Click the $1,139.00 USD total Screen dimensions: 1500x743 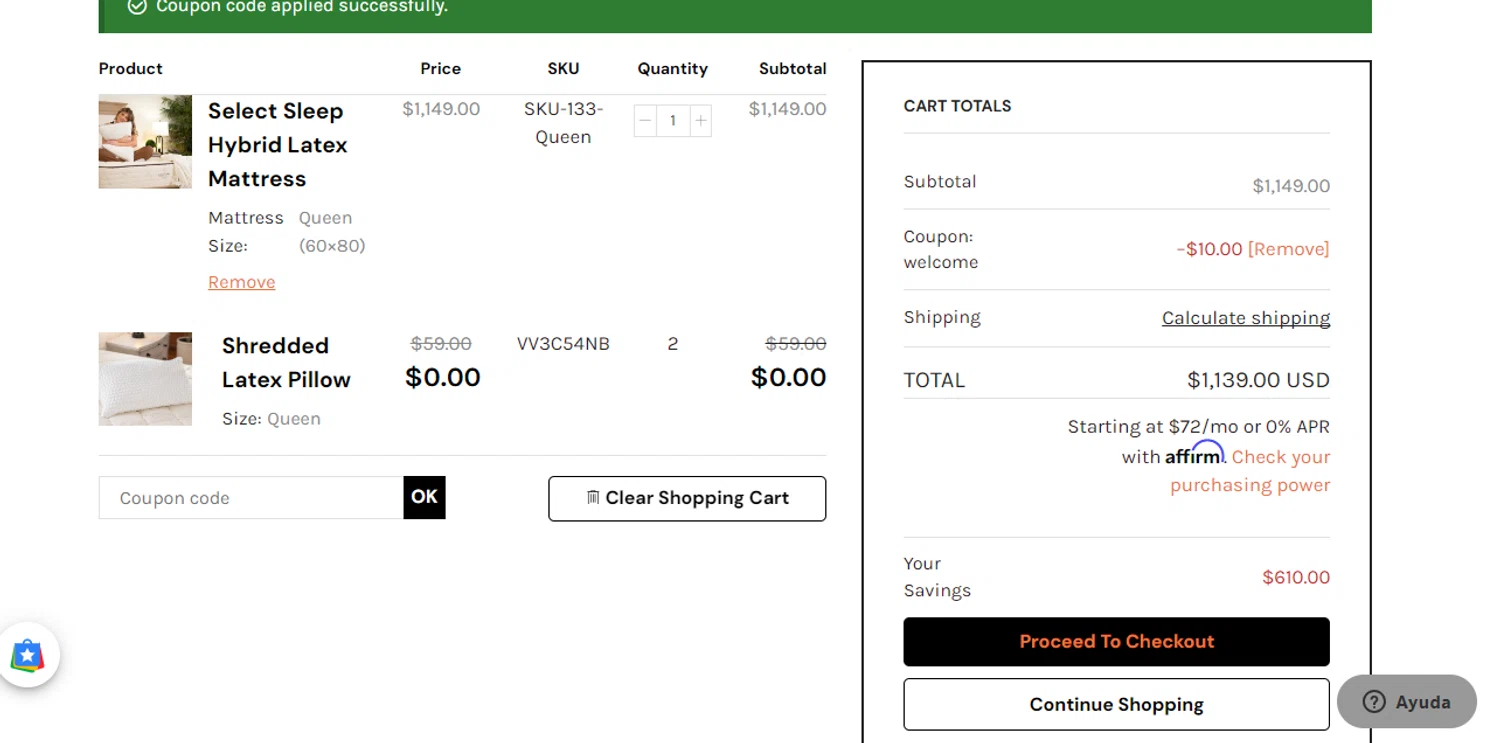tap(1258, 380)
